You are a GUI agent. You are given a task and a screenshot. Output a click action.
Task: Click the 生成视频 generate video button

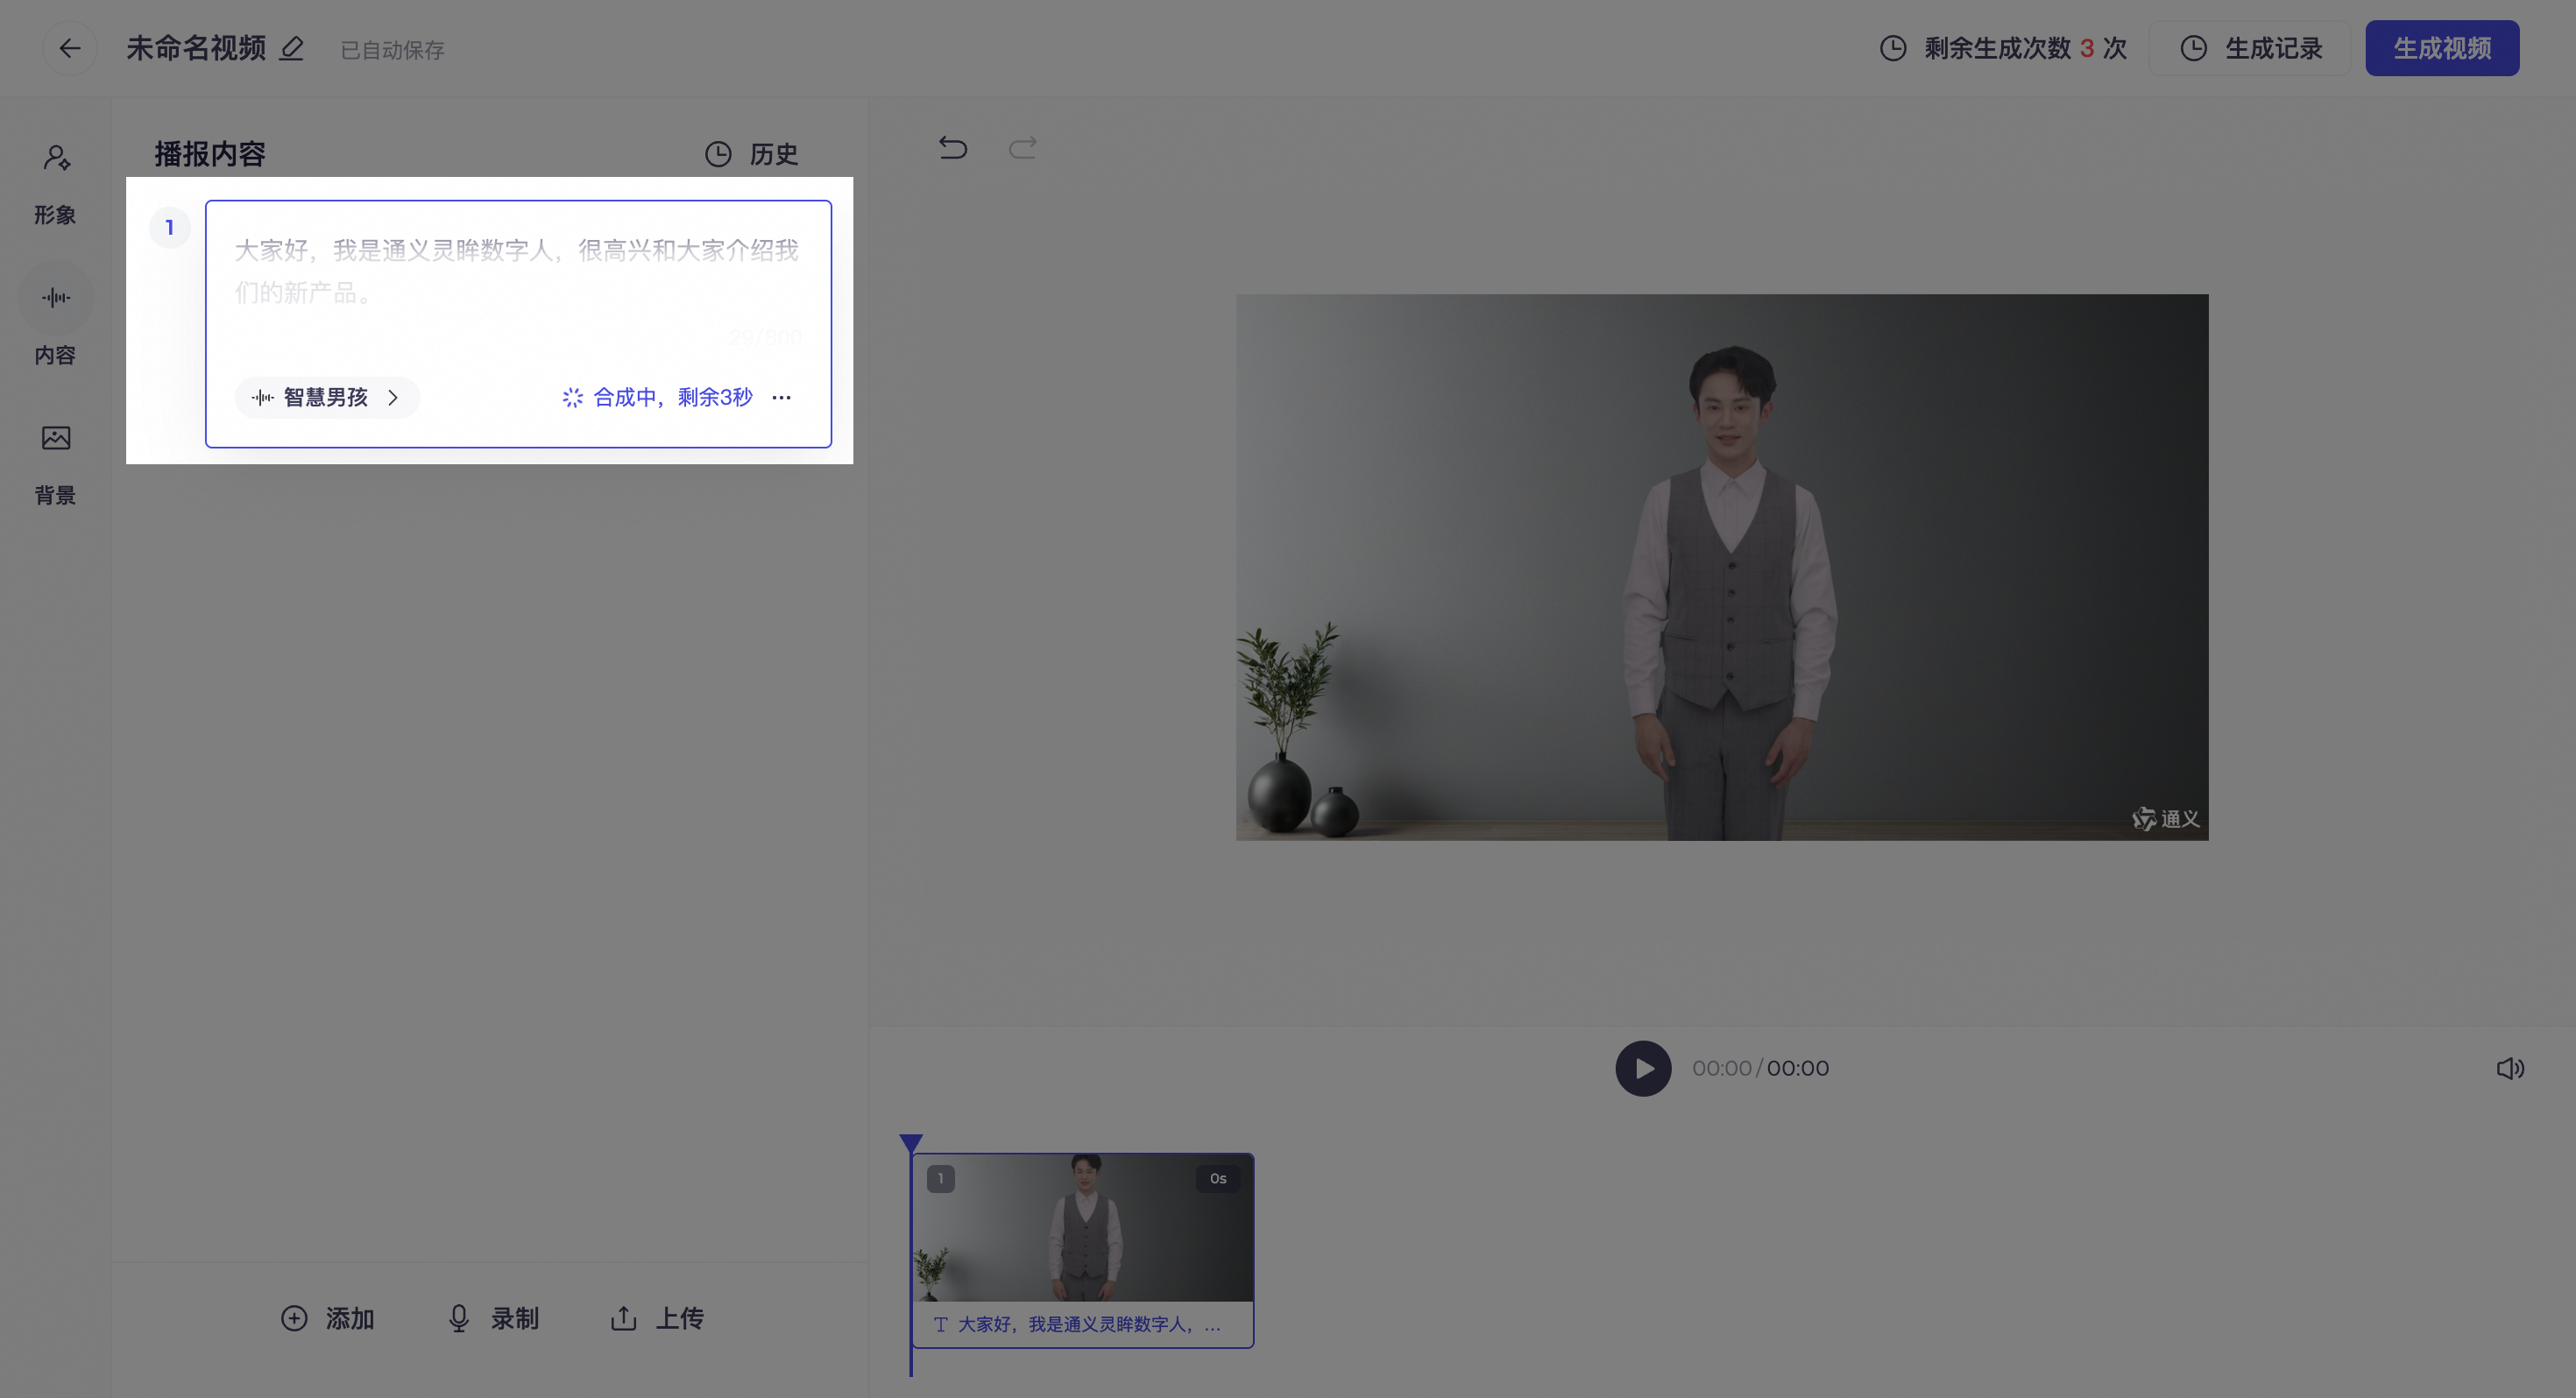click(x=2442, y=48)
